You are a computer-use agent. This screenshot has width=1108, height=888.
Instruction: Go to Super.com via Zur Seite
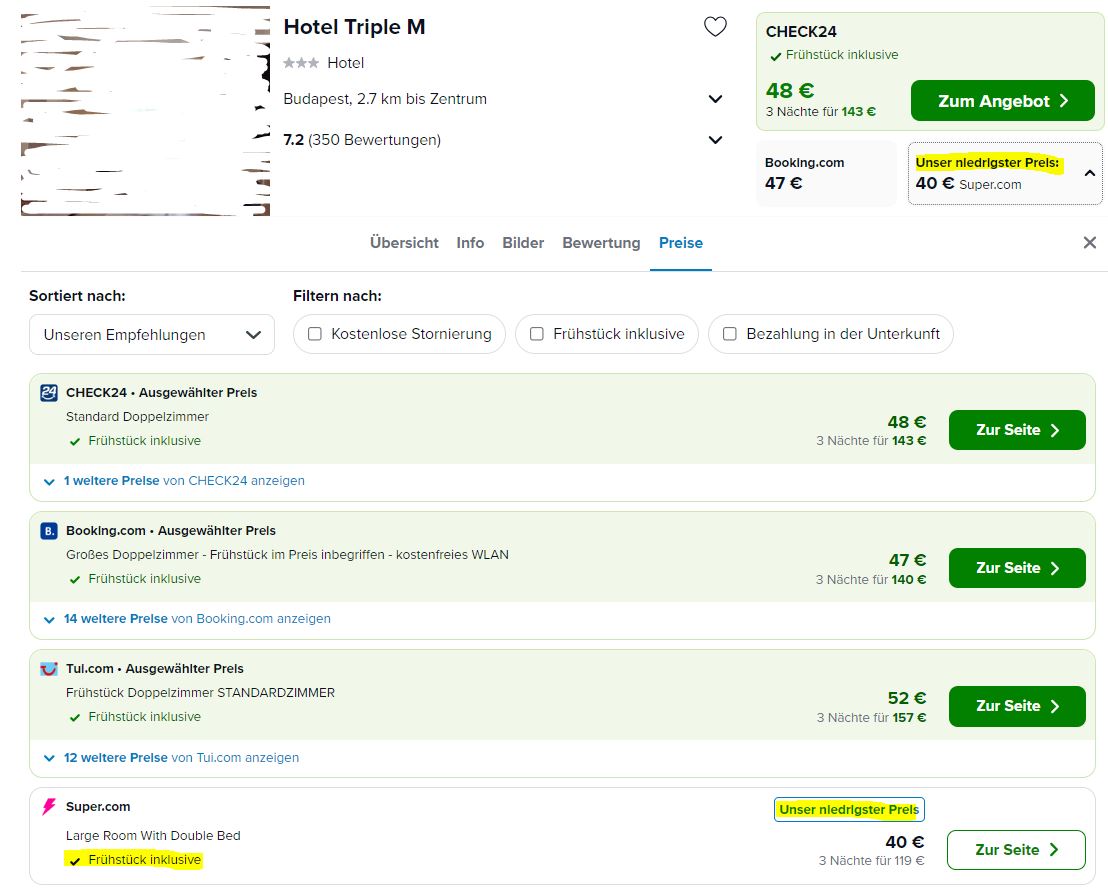[x=1016, y=850]
